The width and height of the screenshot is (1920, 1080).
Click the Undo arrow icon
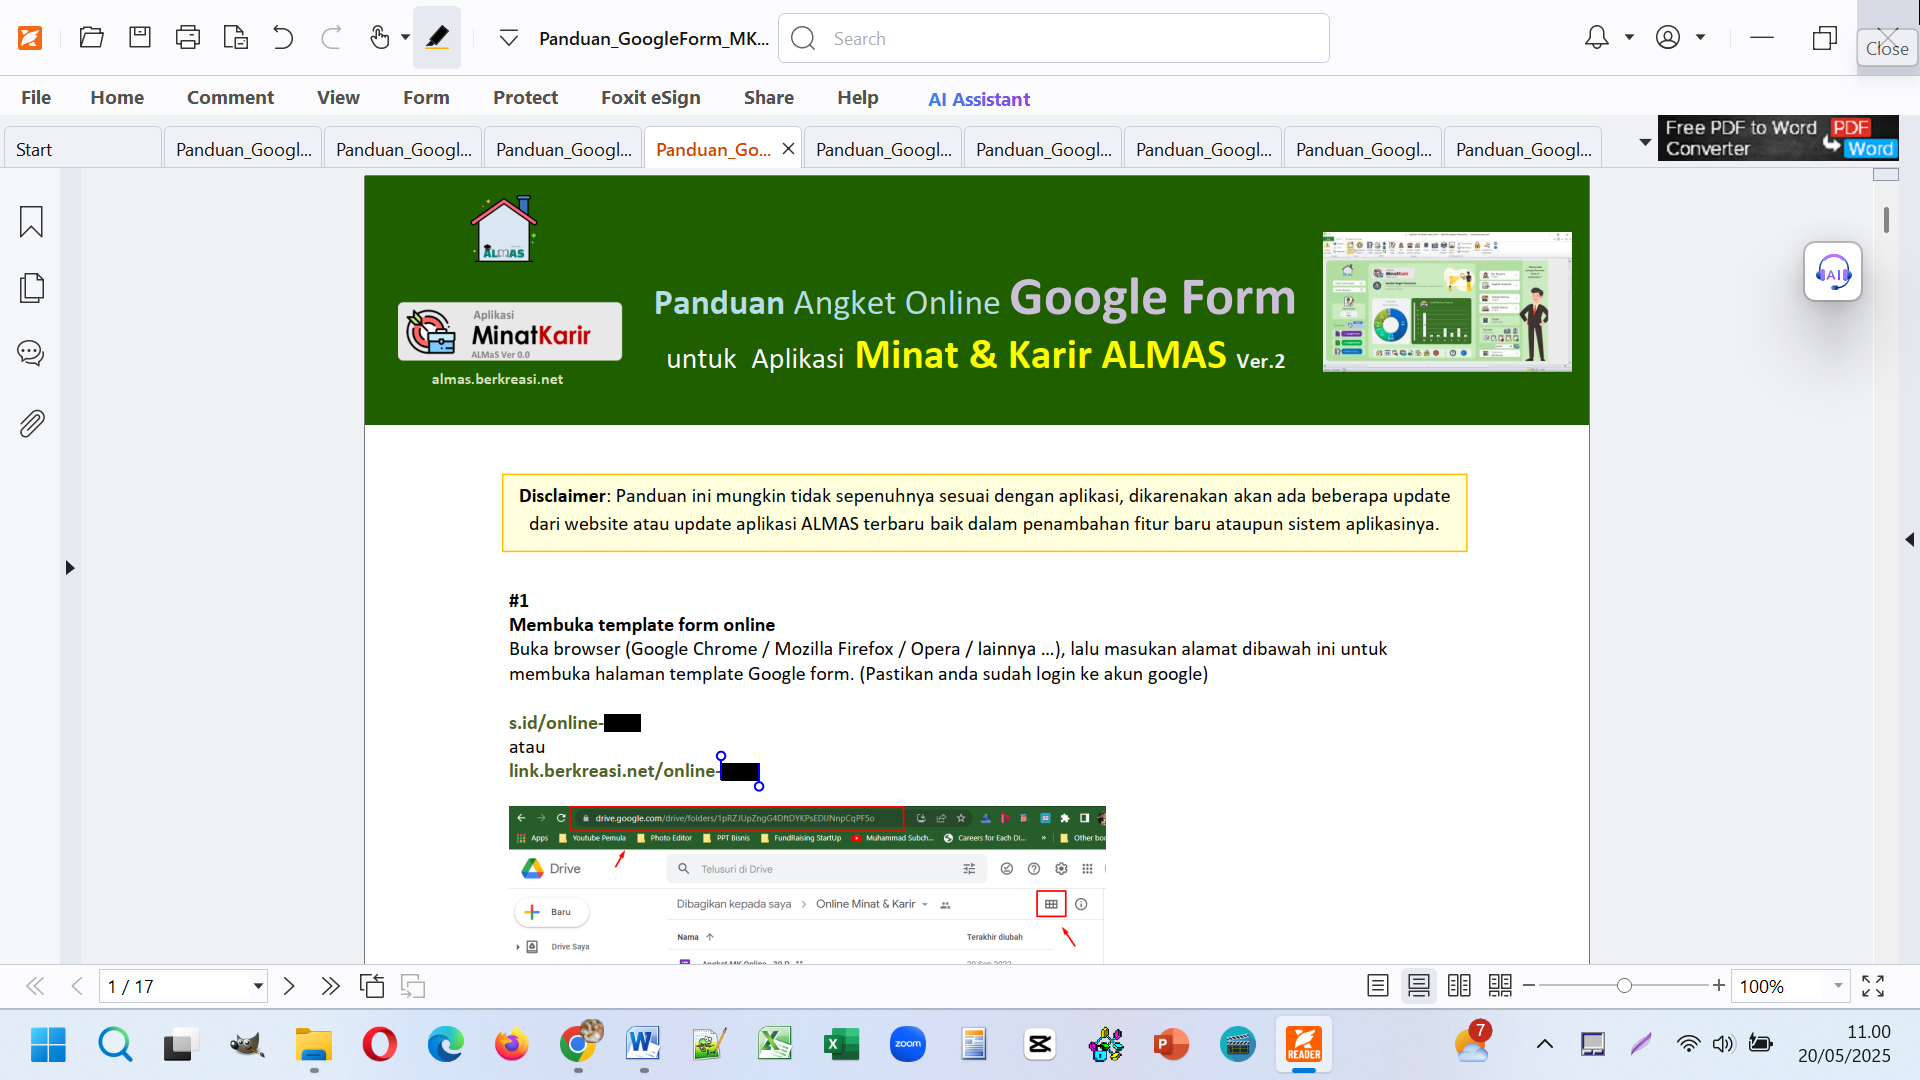pos(283,38)
